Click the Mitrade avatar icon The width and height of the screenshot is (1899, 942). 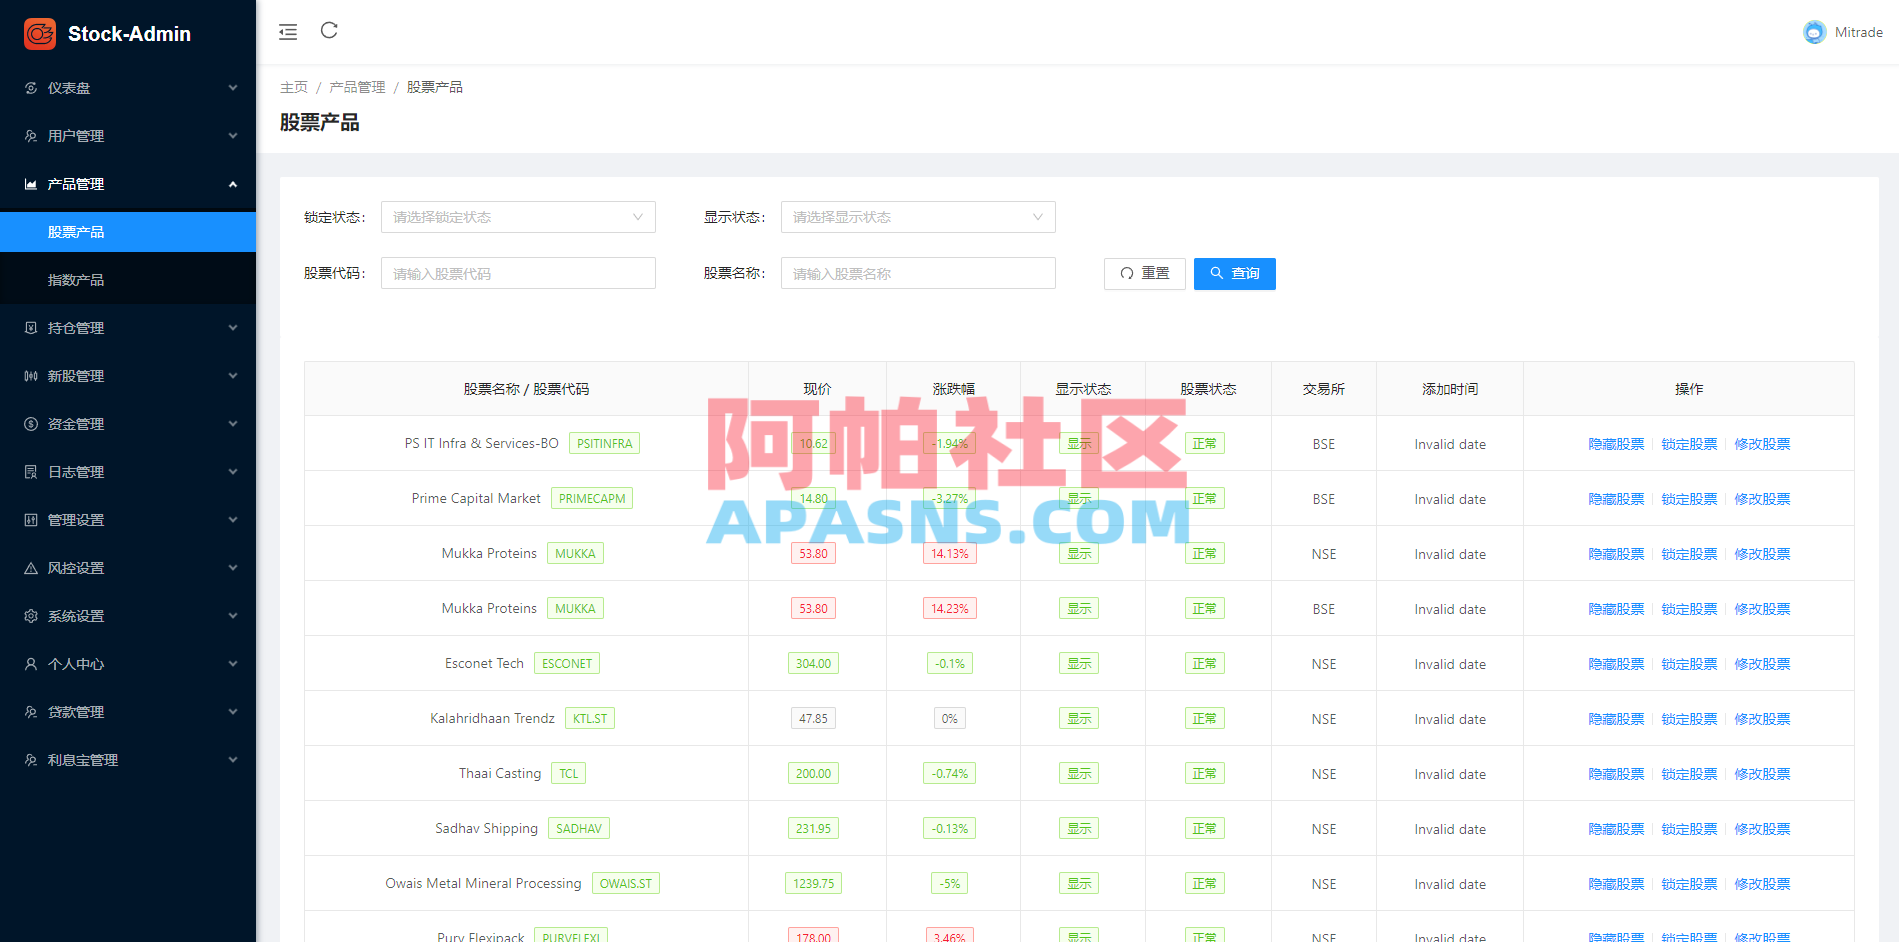[1813, 31]
